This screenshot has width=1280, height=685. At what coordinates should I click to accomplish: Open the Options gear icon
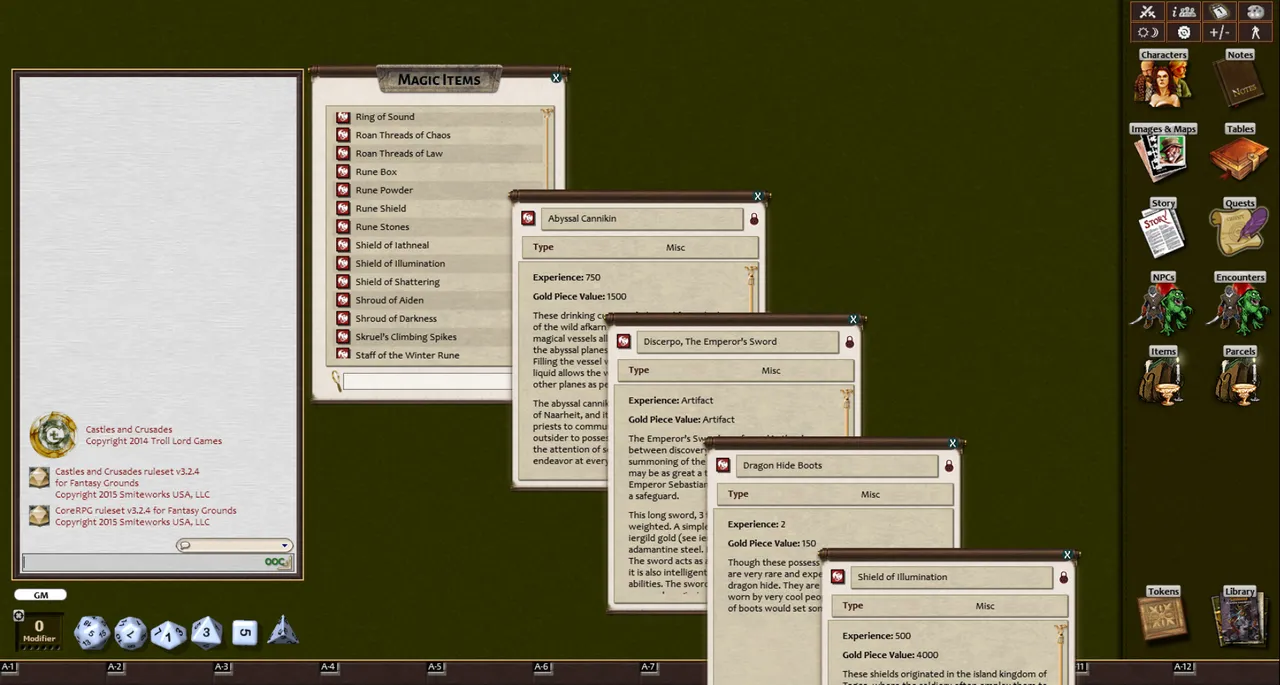[x=1183, y=32]
